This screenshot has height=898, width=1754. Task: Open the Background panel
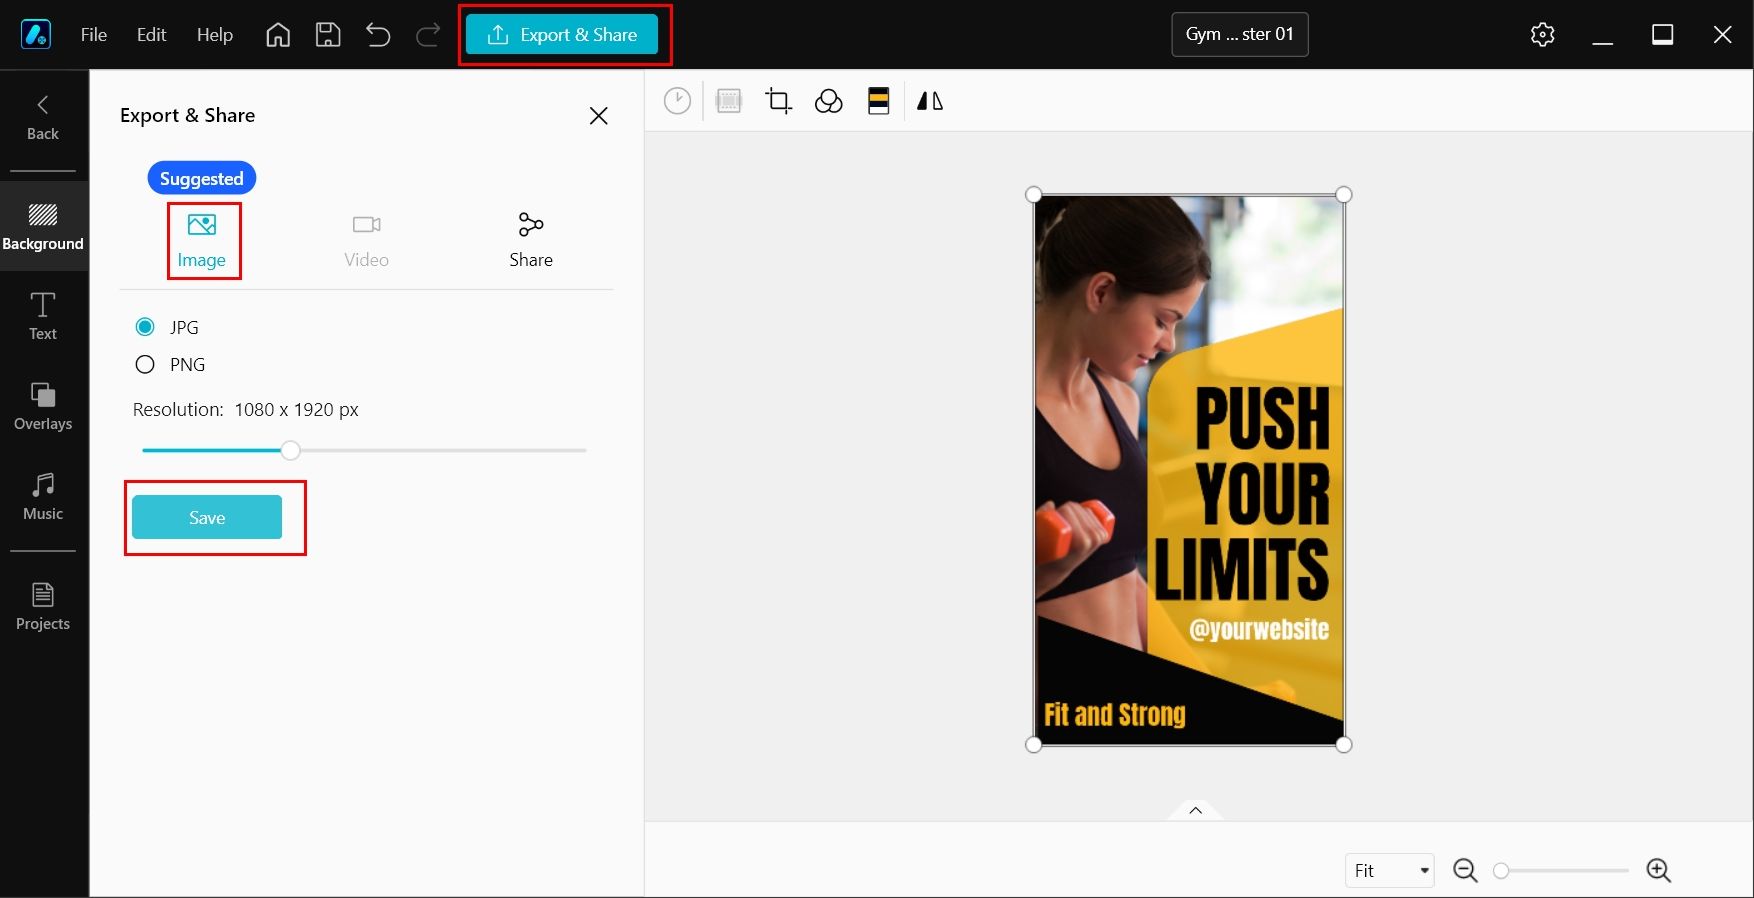43,227
